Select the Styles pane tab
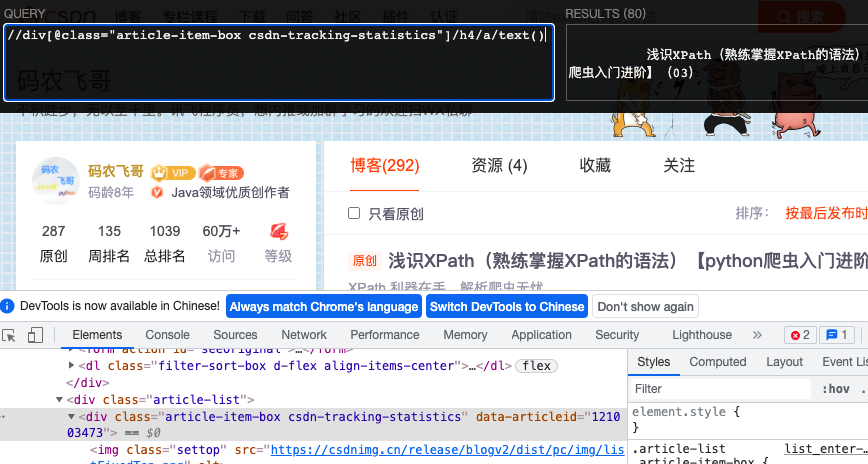868x464 pixels. pos(654,362)
